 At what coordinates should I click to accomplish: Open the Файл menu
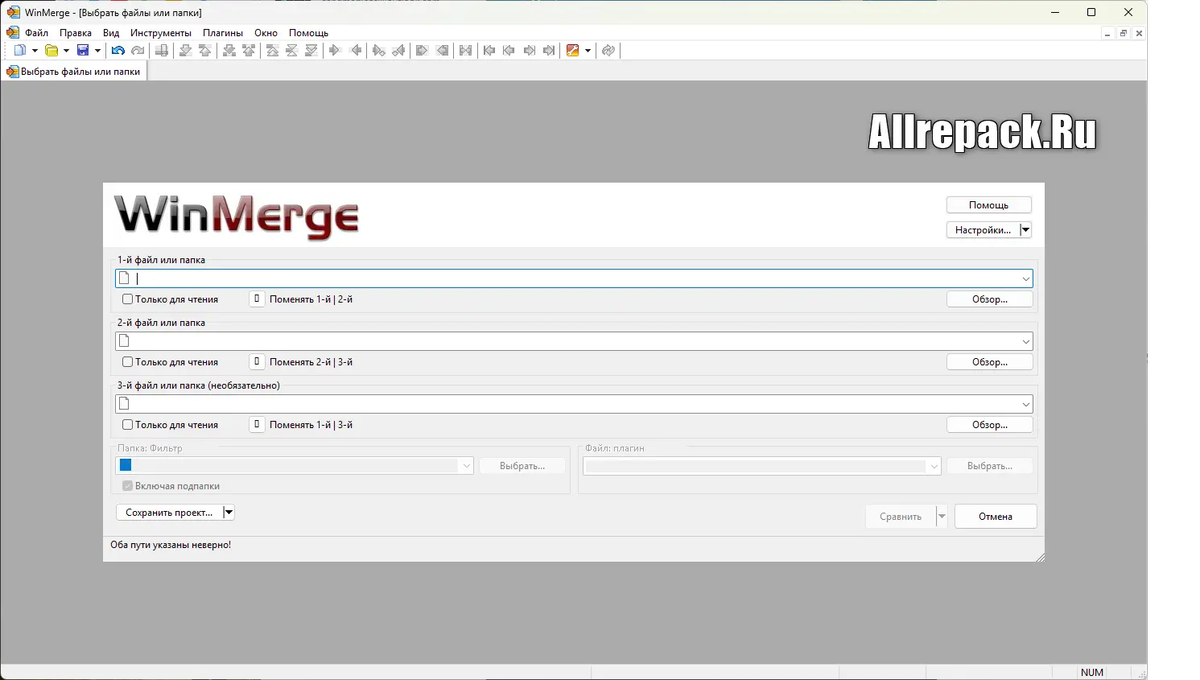pyautogui.click(x=36, y=33)
